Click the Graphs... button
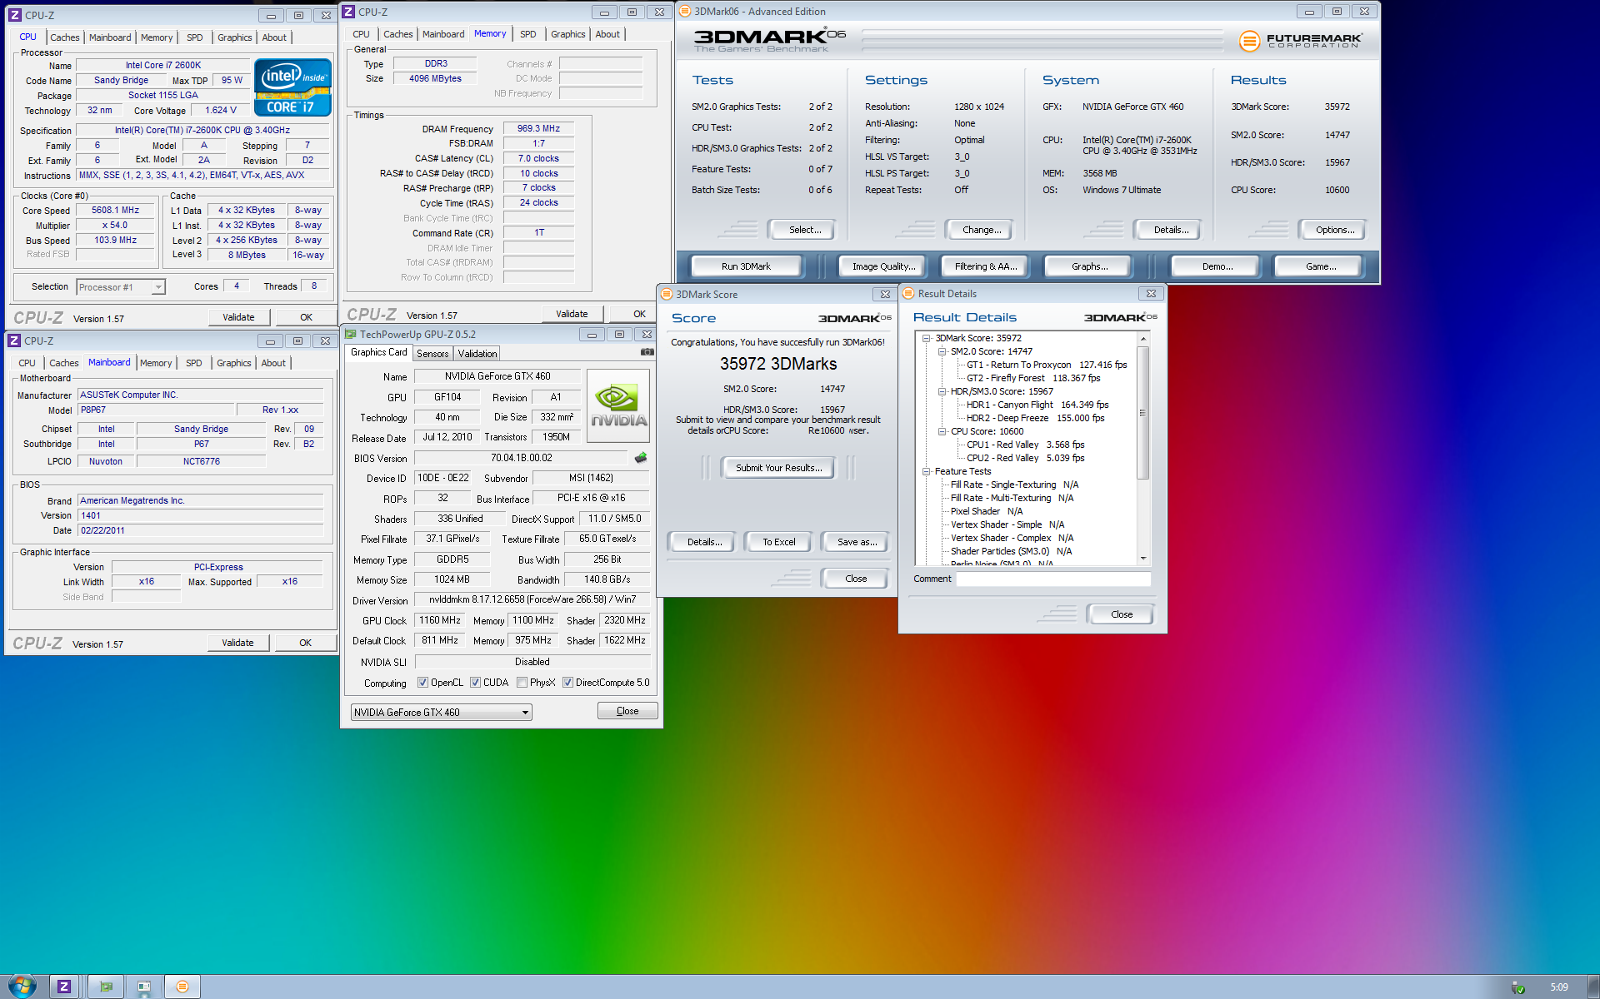 [1089, 267]
